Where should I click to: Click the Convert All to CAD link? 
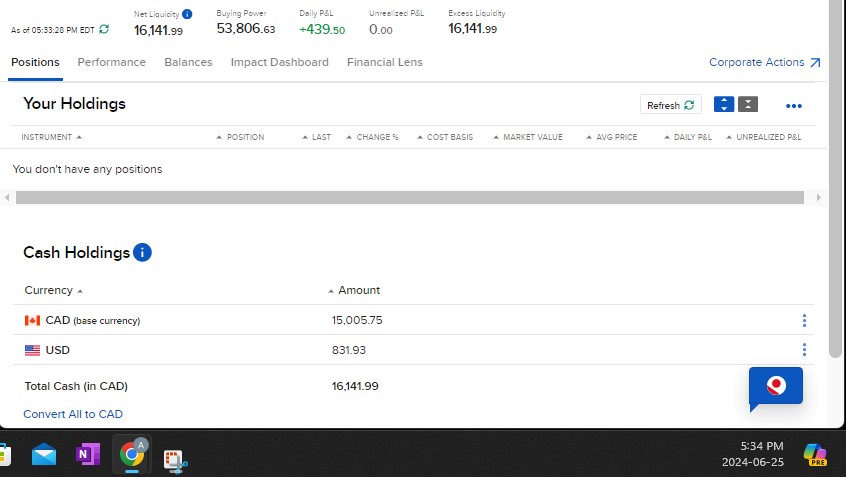coord(73,414)
